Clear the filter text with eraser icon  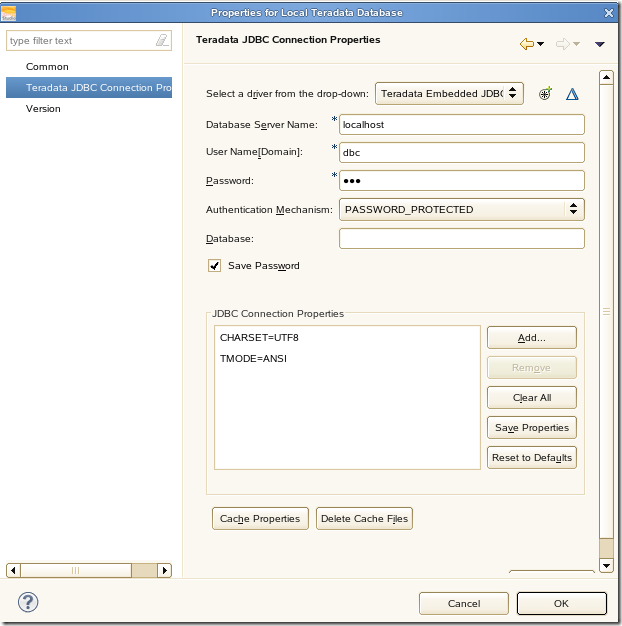[163, 41]
